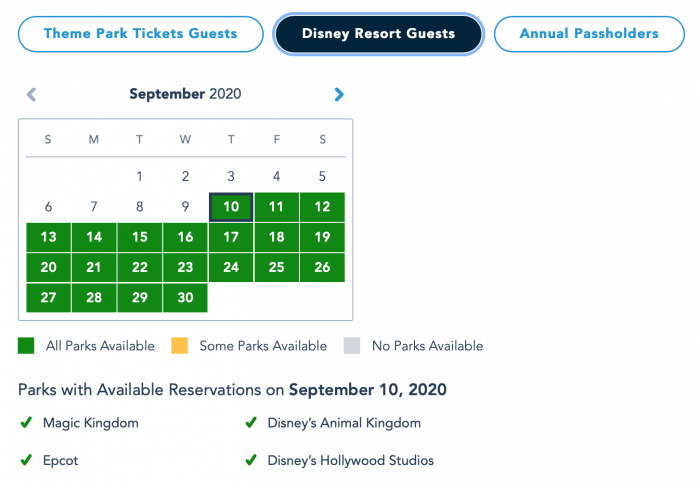The height and width of the screenshot is (489, 700).
Task: Click the green checkmark beside Epcot
Action: click(x=26, y=460)
